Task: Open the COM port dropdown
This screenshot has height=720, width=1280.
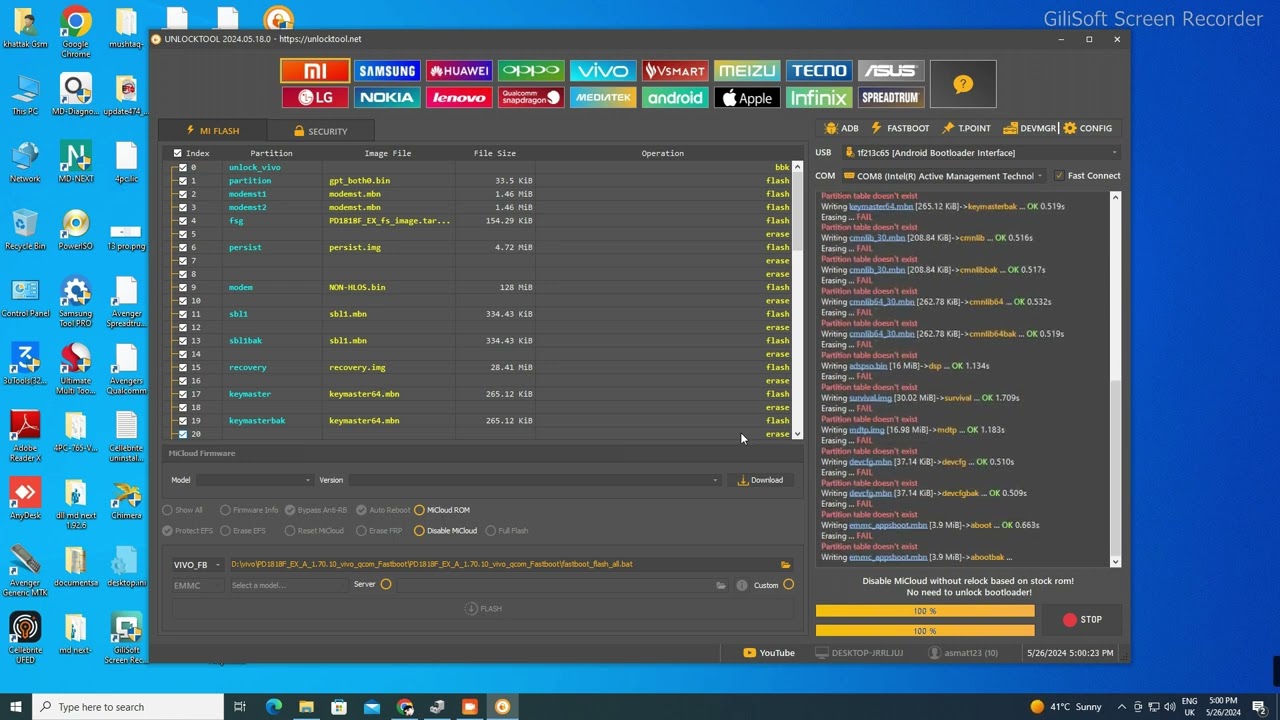Action: tap(945, 176)
